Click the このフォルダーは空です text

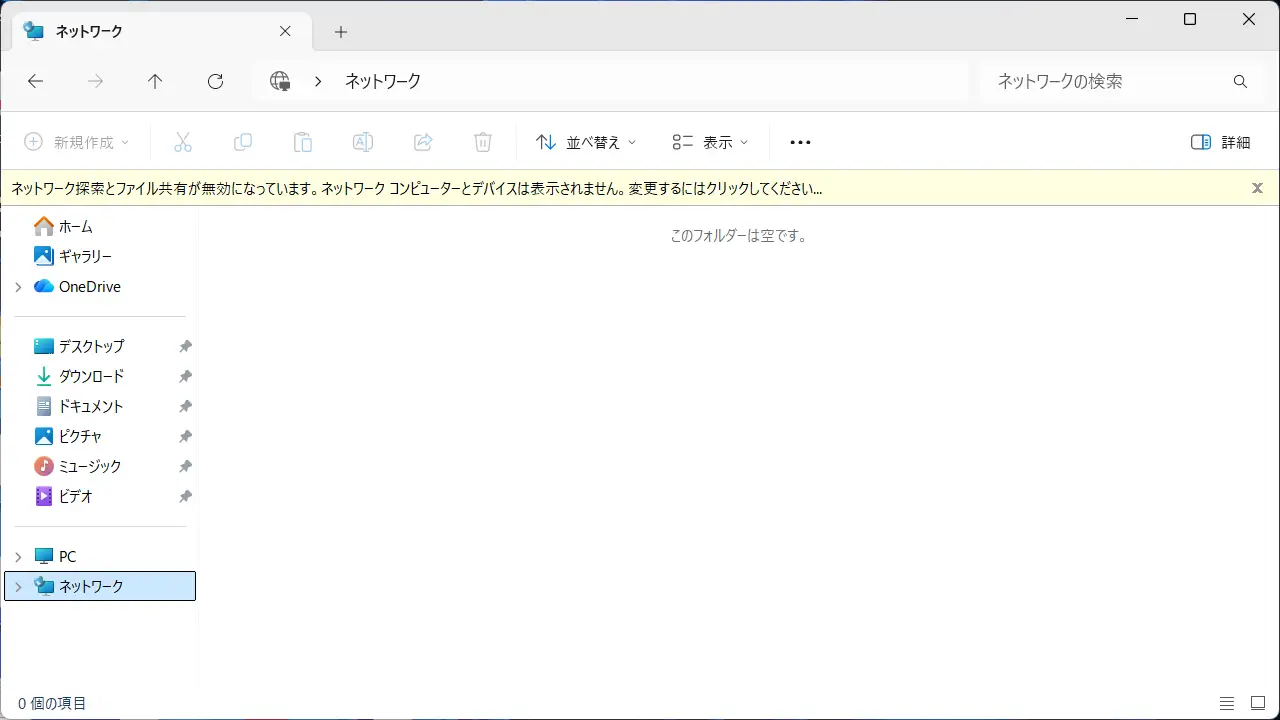click(x=739, y=236)
